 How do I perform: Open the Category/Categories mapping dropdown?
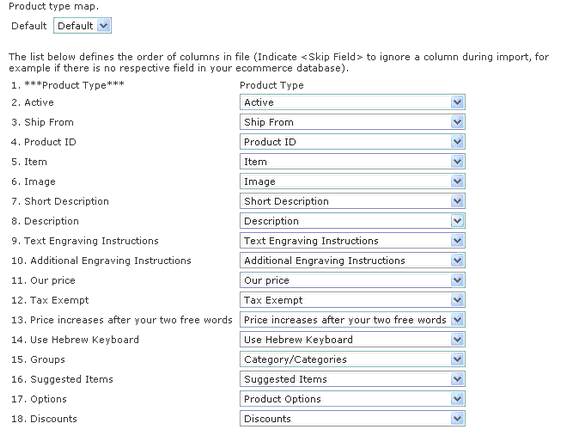pyautogui.click(x=352, y=359)
